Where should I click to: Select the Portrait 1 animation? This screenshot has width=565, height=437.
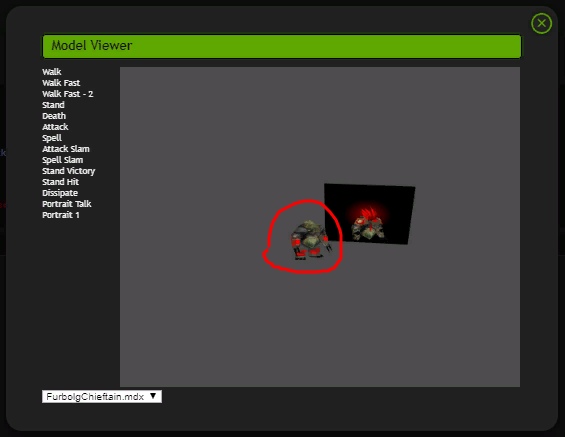tap(61, 215)
